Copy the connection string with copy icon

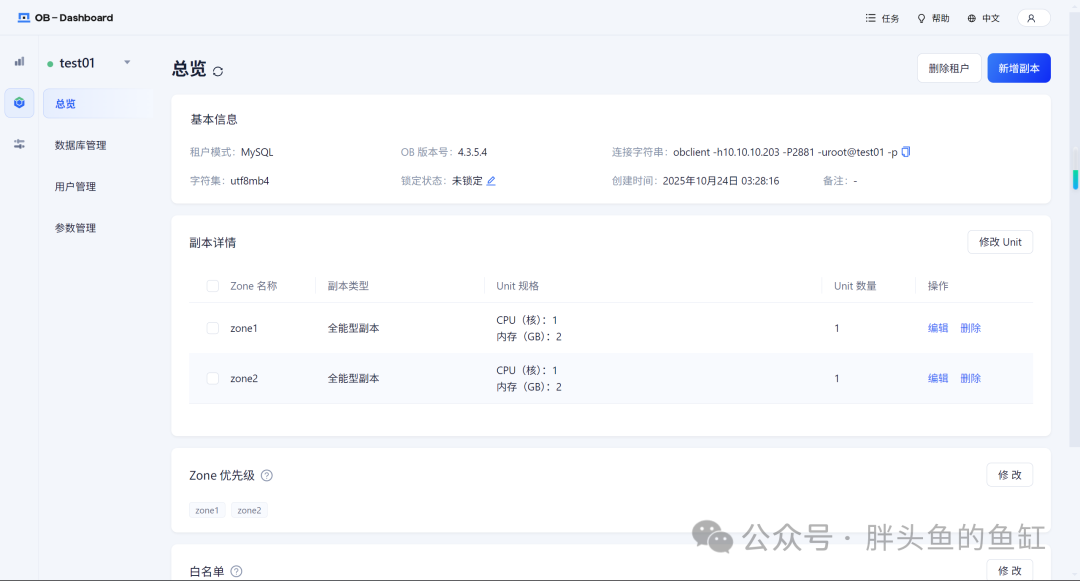tap(906, 151)
